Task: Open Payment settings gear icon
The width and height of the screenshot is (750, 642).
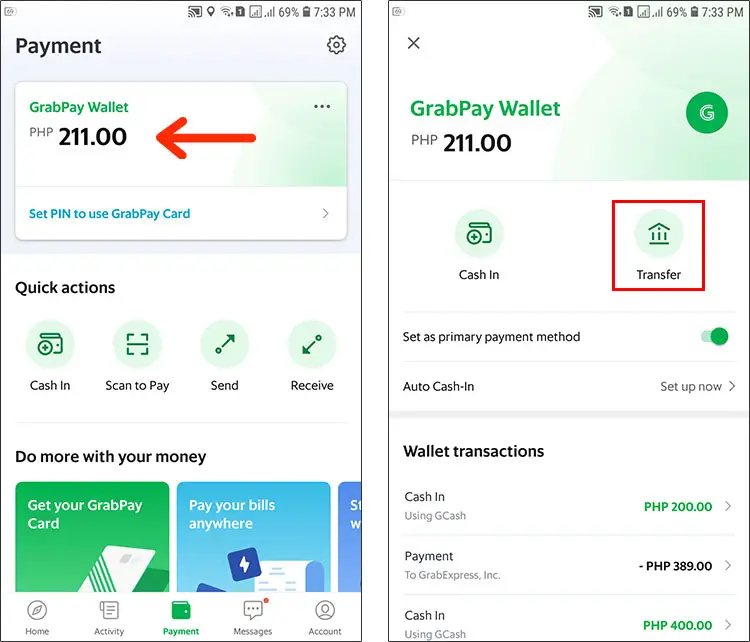Action: (336, 45)
